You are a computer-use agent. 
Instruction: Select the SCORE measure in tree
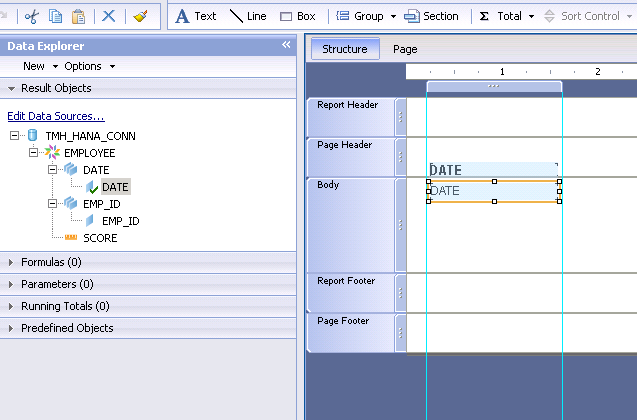point(99,238)
